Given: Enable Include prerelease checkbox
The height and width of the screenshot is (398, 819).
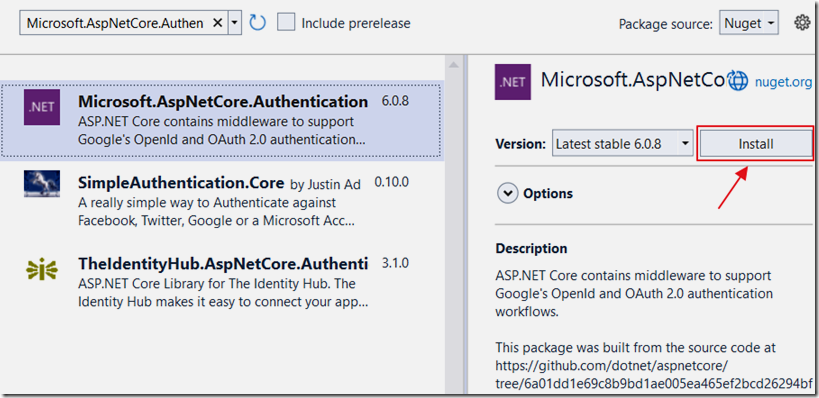Looking at the screenshot, I should click(x=286, y=23).
